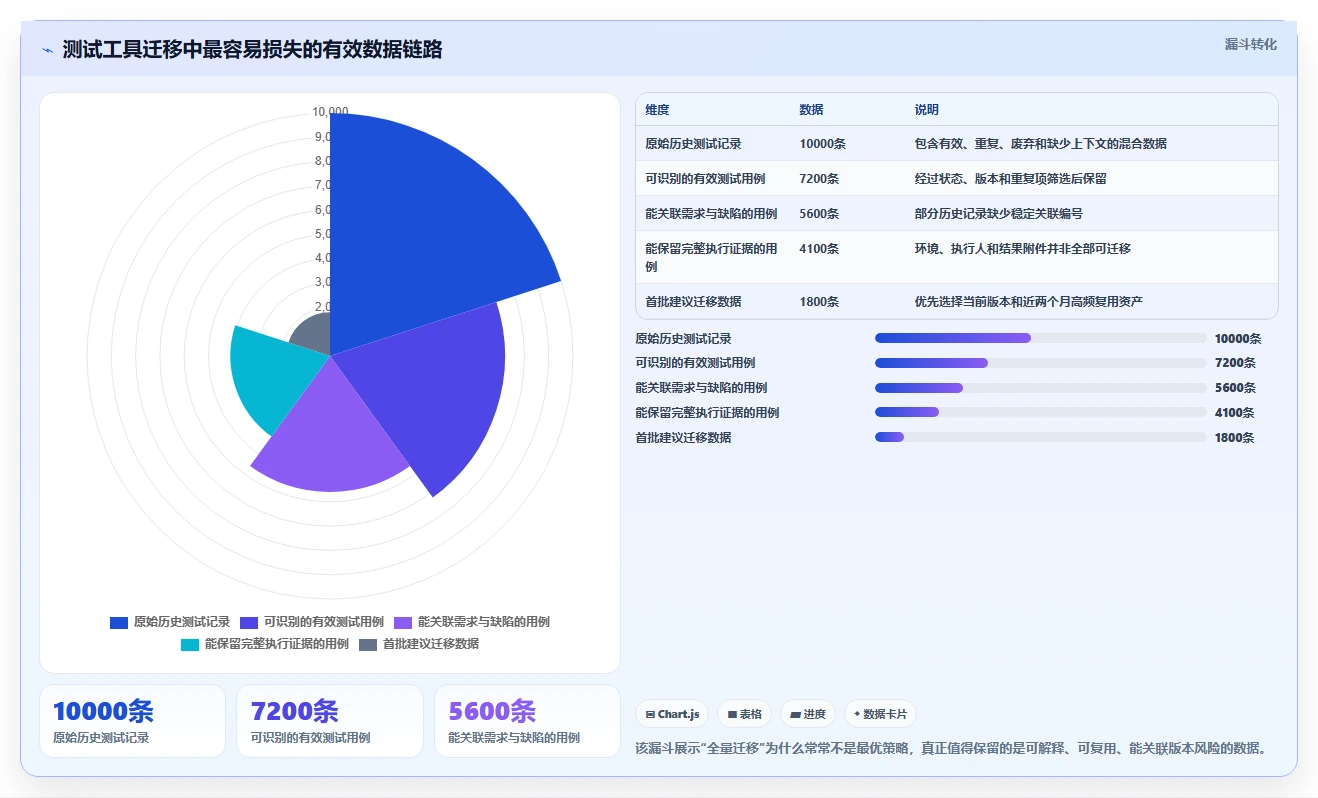Click the main title 测试工具迁移中最容易损失的有效数据链路

pyautogui.click(x=252, y=50)
